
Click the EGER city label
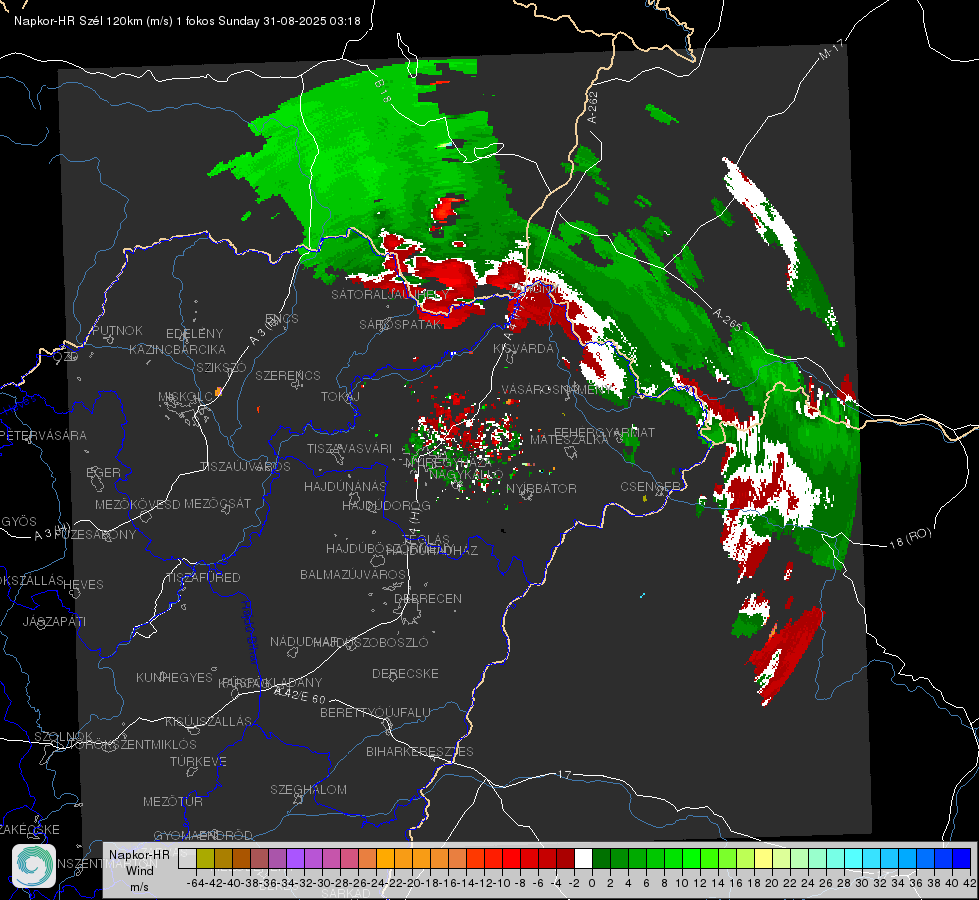(103, 472)
